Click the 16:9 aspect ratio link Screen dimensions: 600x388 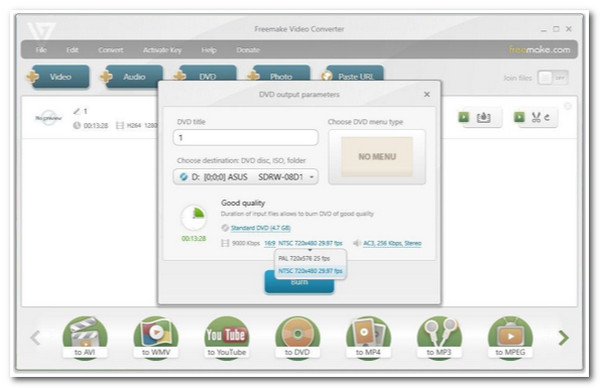tap(270, 243)
